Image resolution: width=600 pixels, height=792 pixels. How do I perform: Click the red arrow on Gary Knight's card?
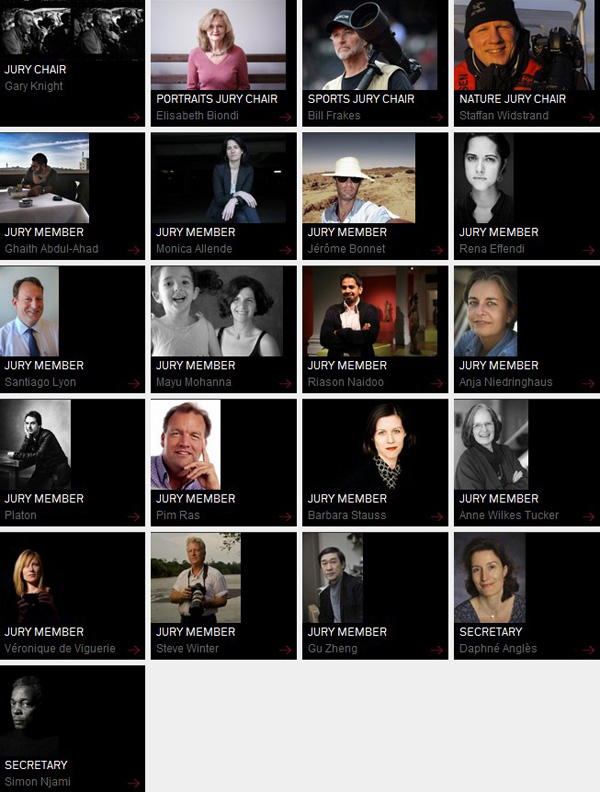point(134,117)
